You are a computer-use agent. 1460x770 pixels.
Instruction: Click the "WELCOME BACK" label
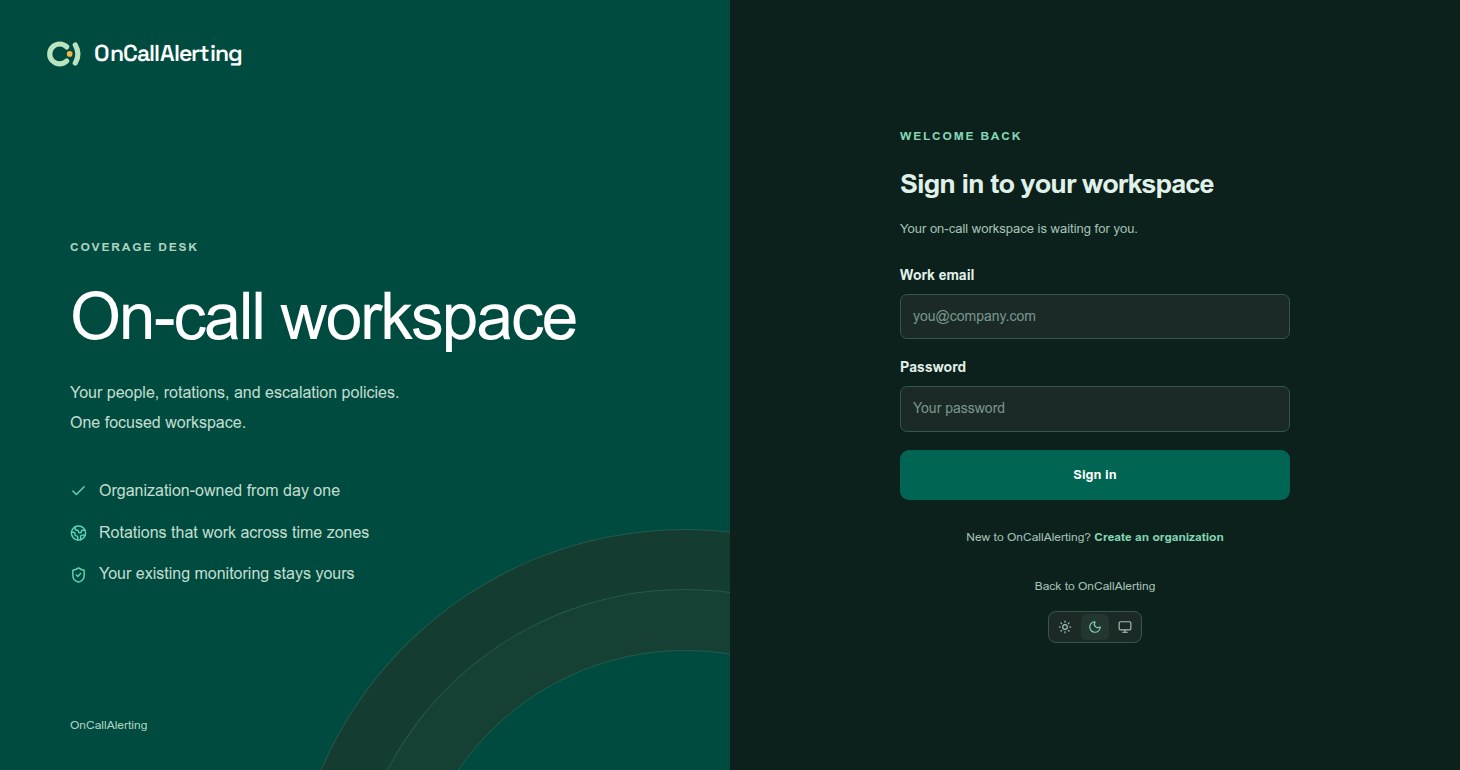(961, 136)
